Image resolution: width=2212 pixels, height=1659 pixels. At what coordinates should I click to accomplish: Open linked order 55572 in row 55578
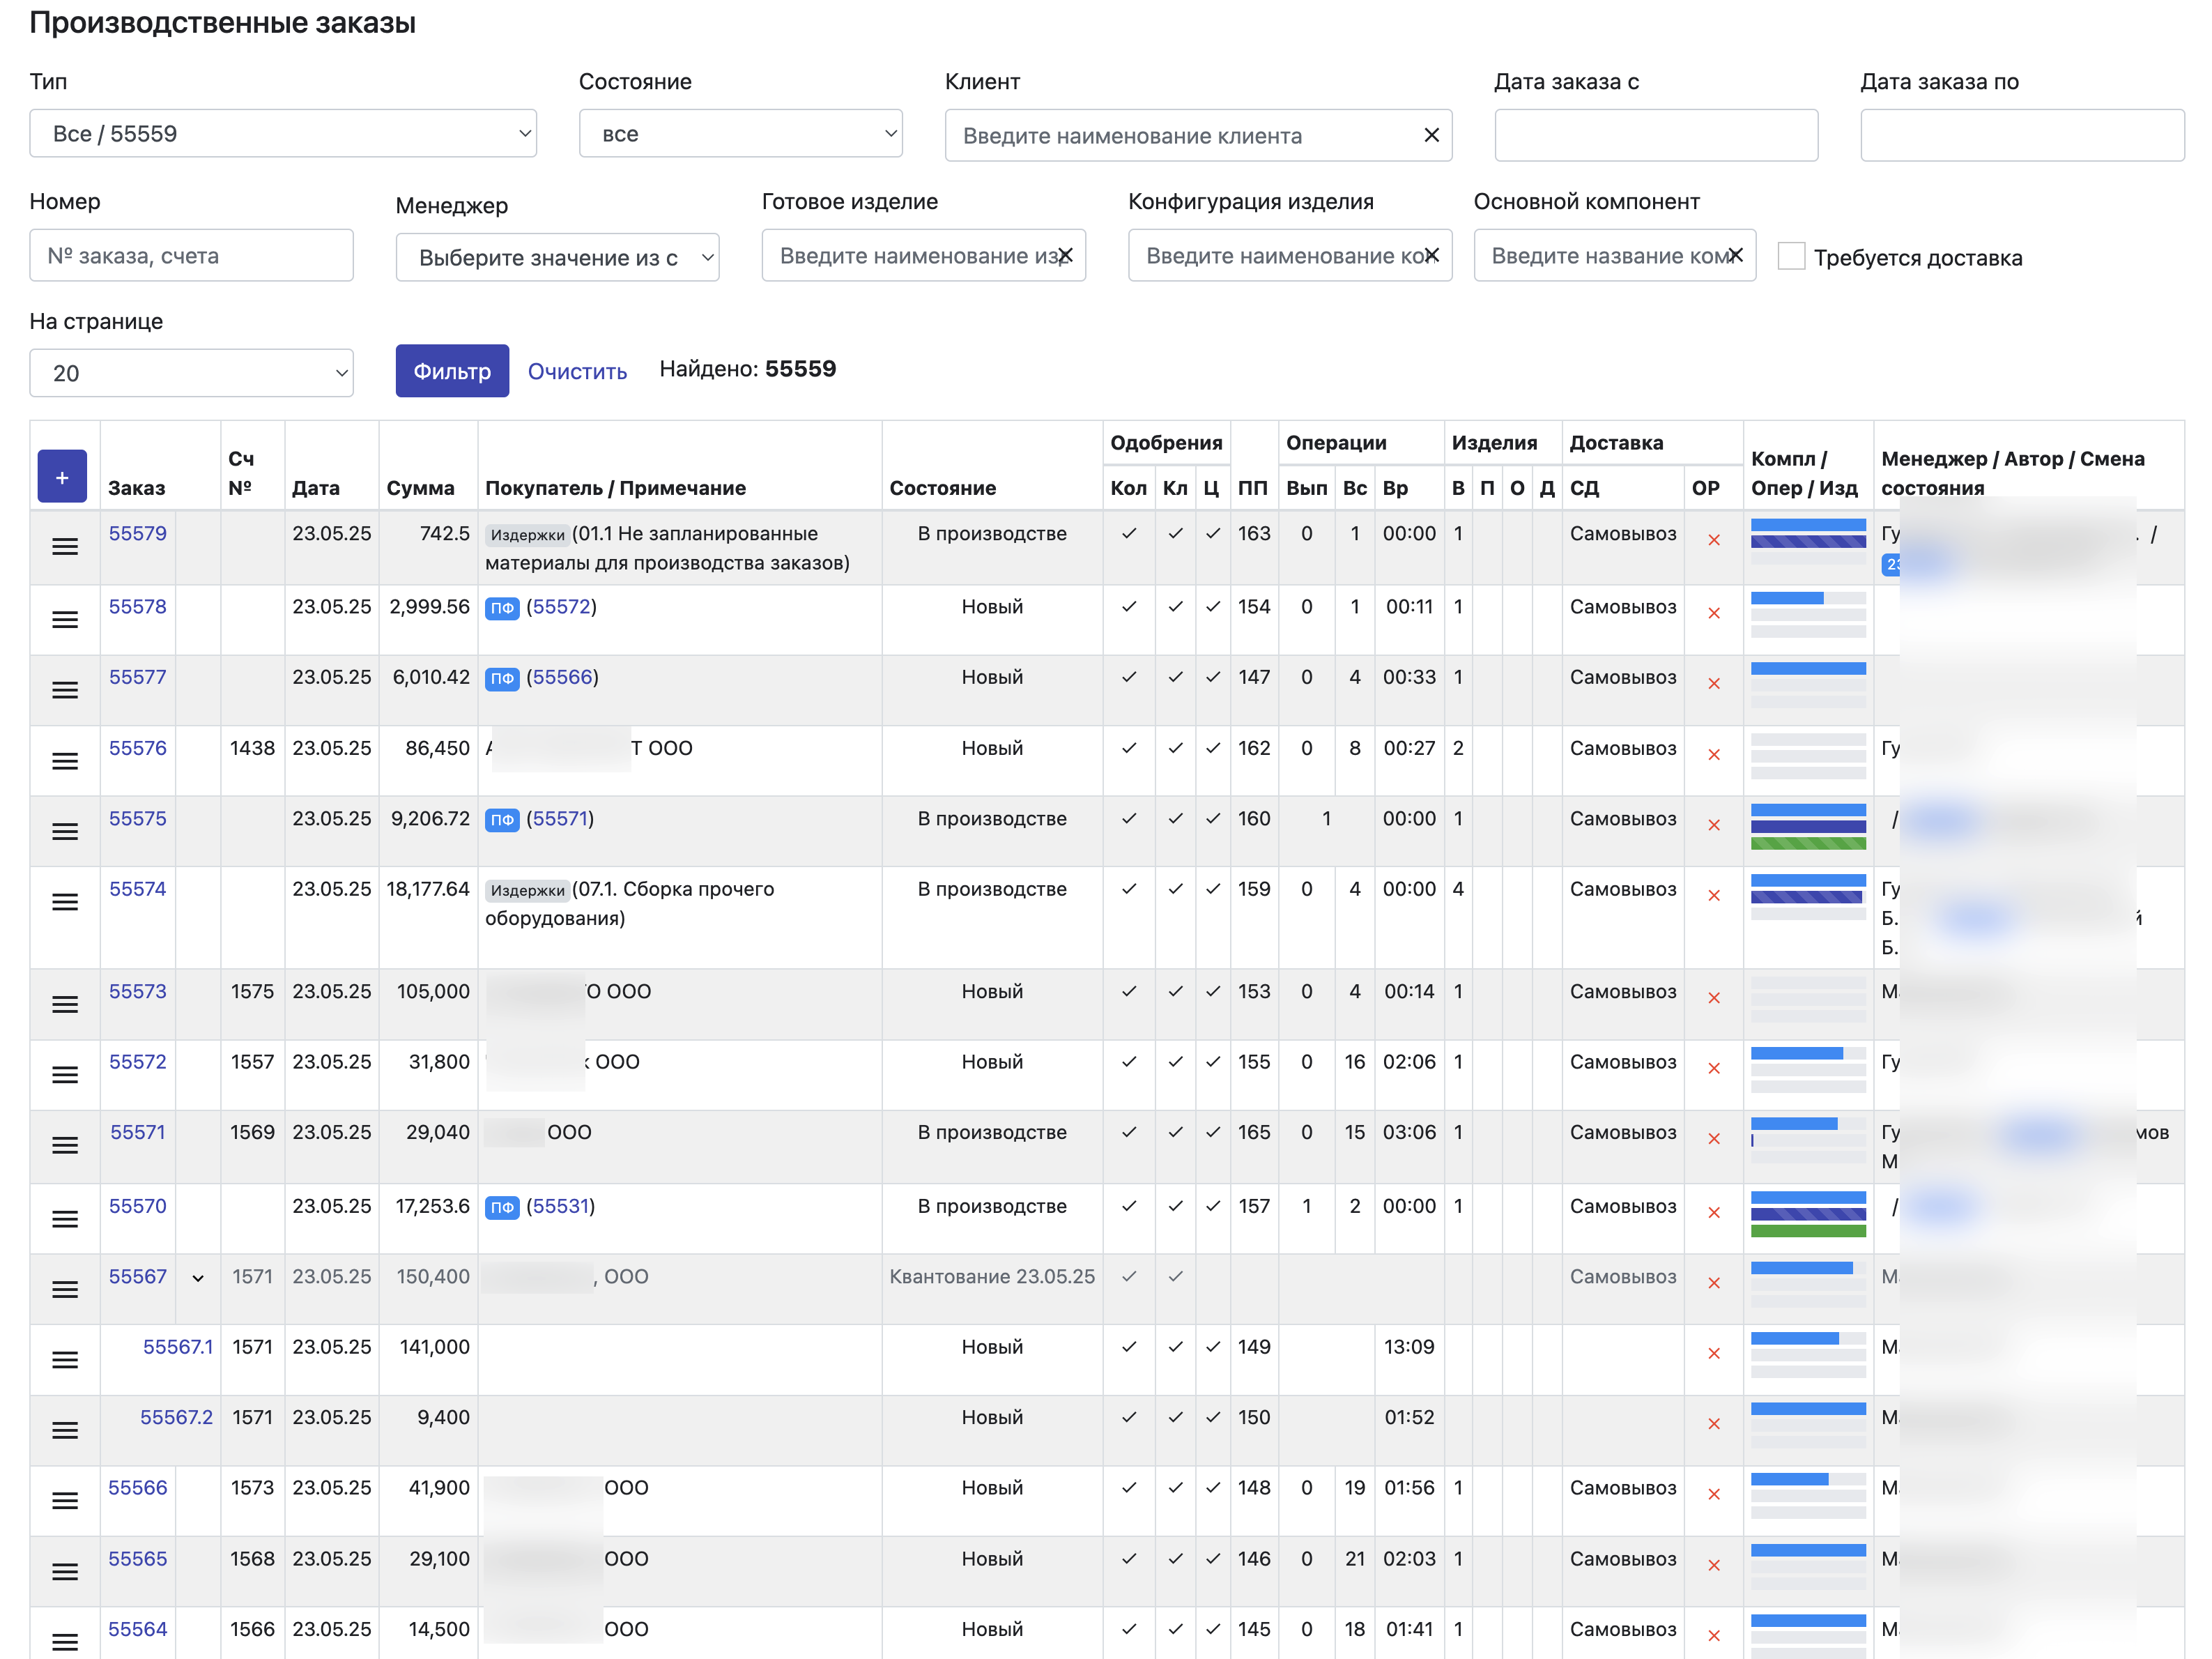pos(561,607)
